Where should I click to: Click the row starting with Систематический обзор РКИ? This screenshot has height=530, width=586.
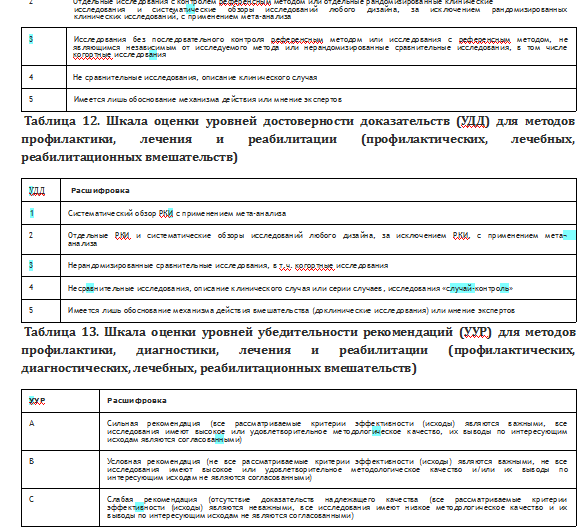pyautogui.click(x=299, y=213)
